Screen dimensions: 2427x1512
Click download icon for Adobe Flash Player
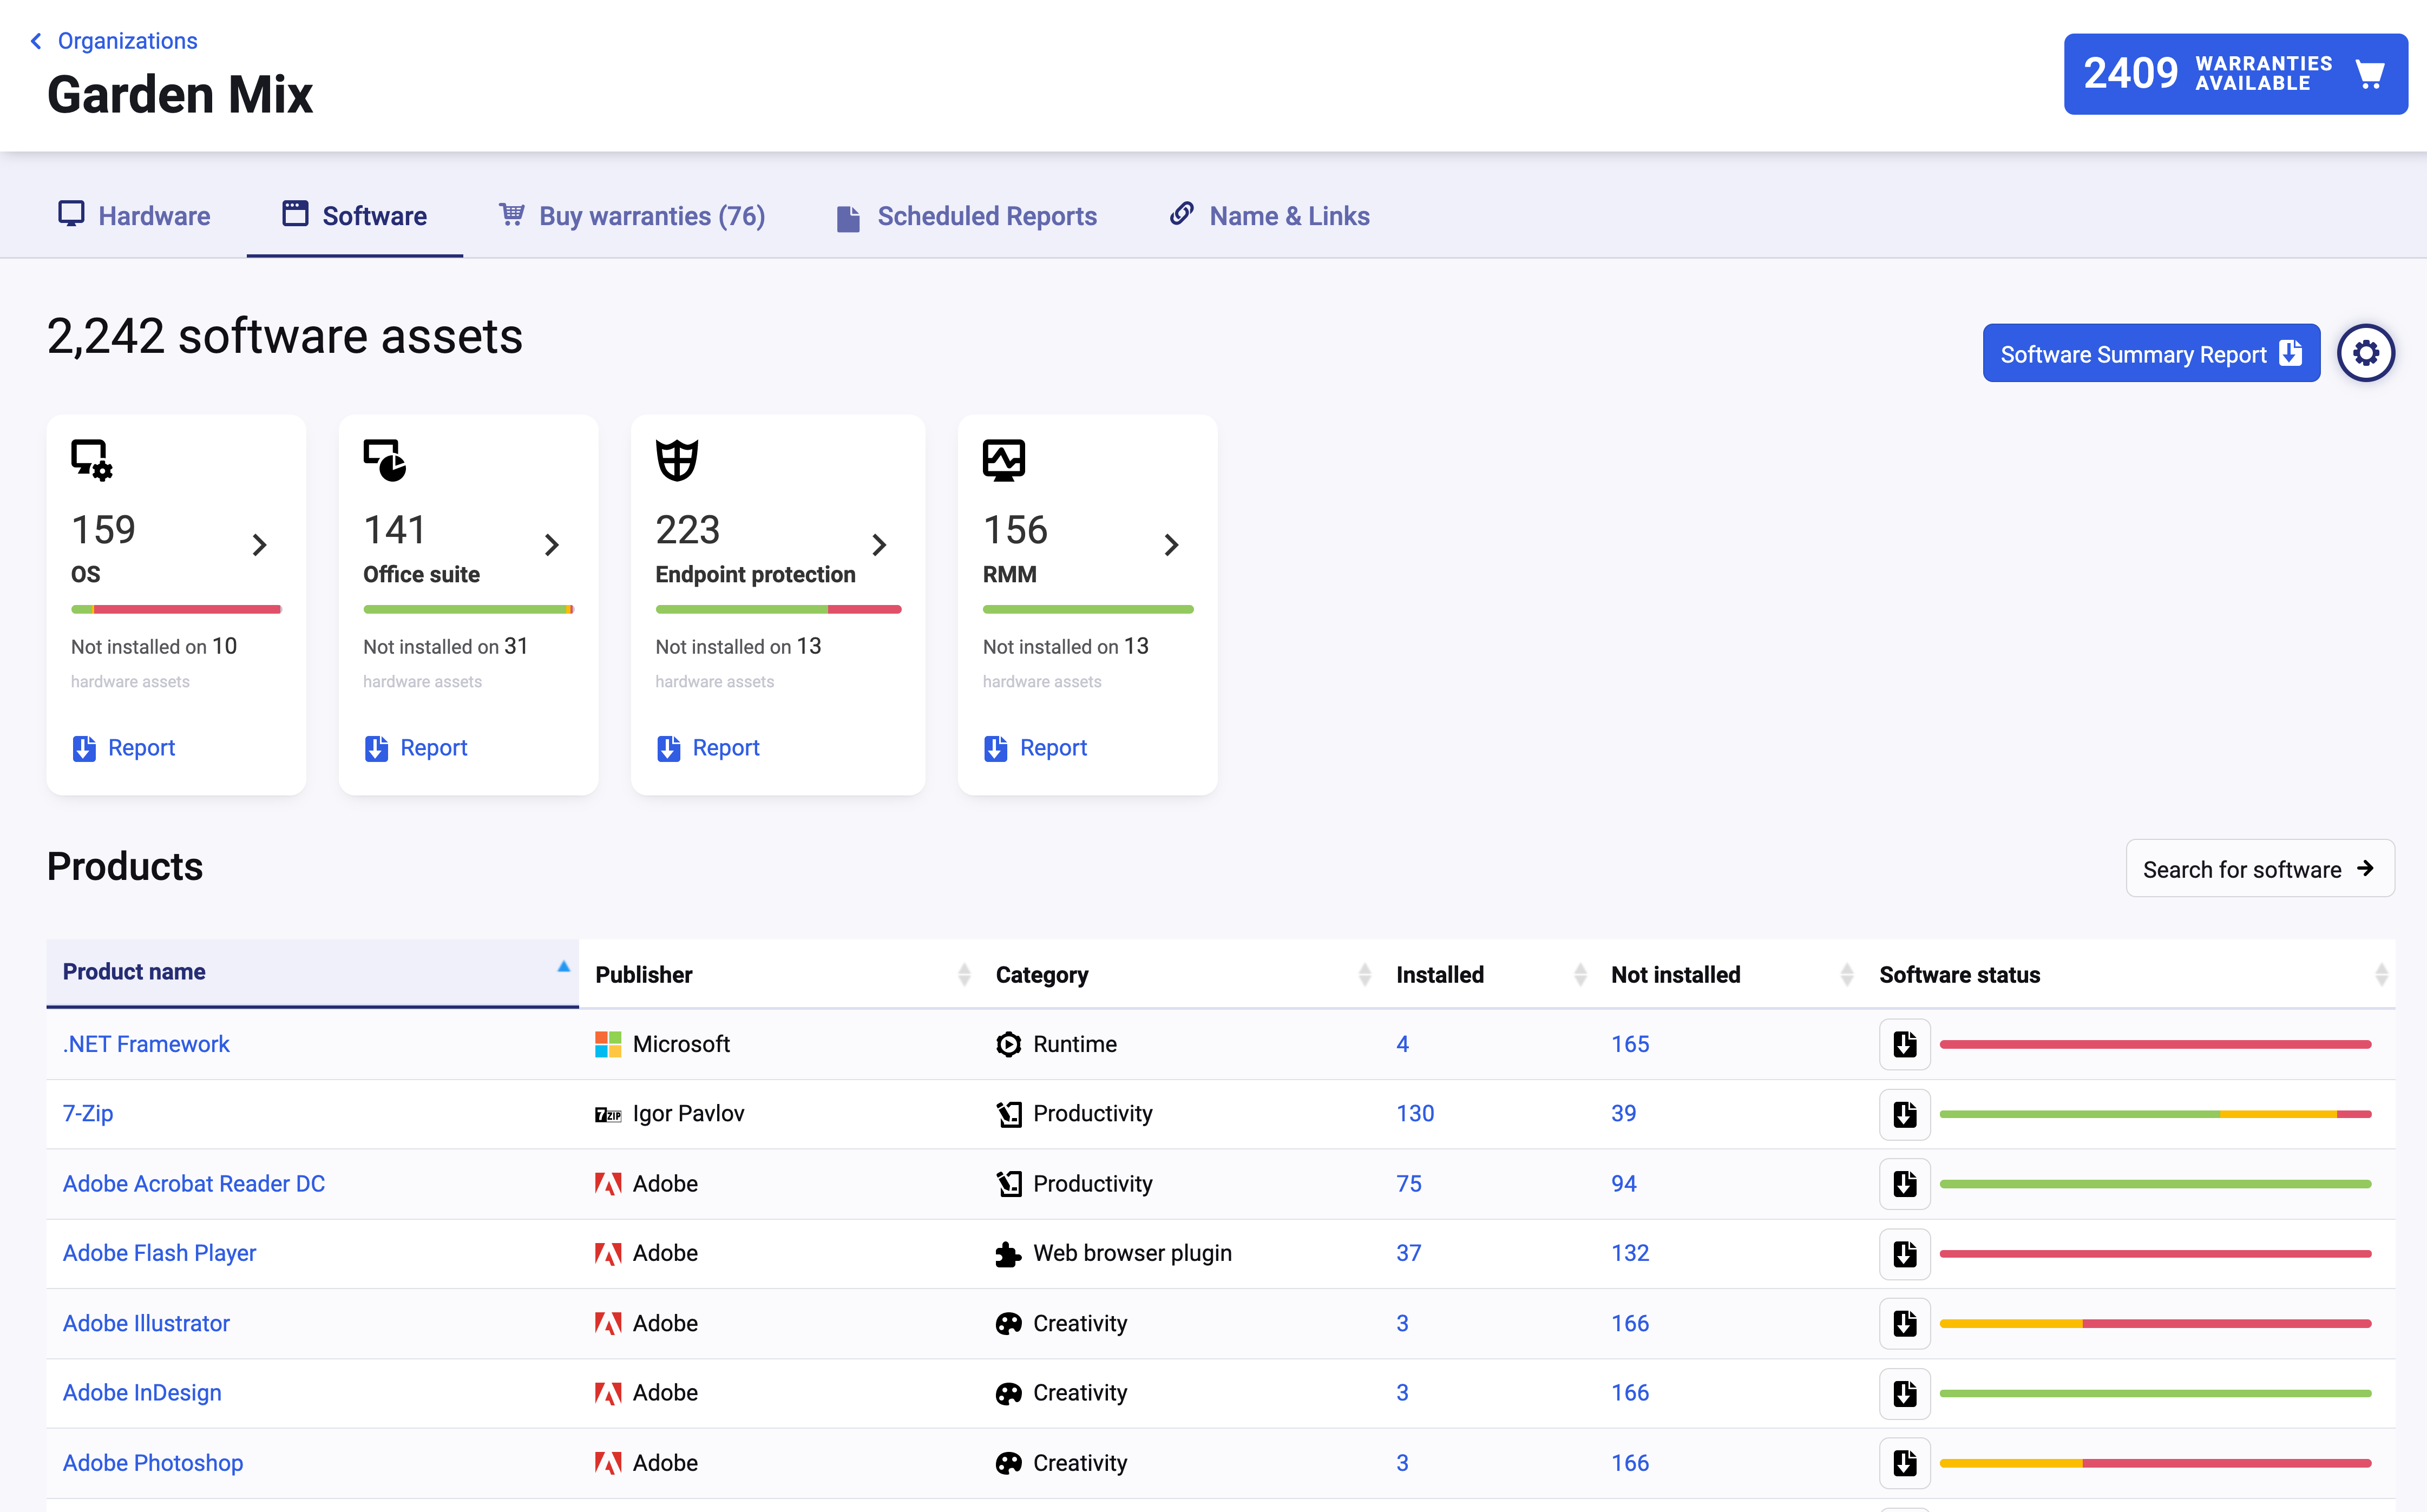1904,1254
